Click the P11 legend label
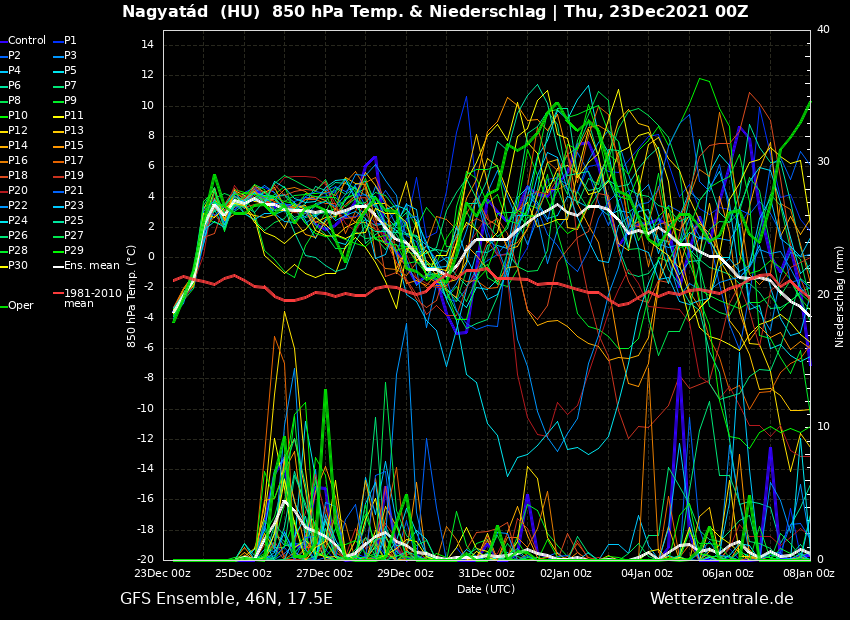 73,116
